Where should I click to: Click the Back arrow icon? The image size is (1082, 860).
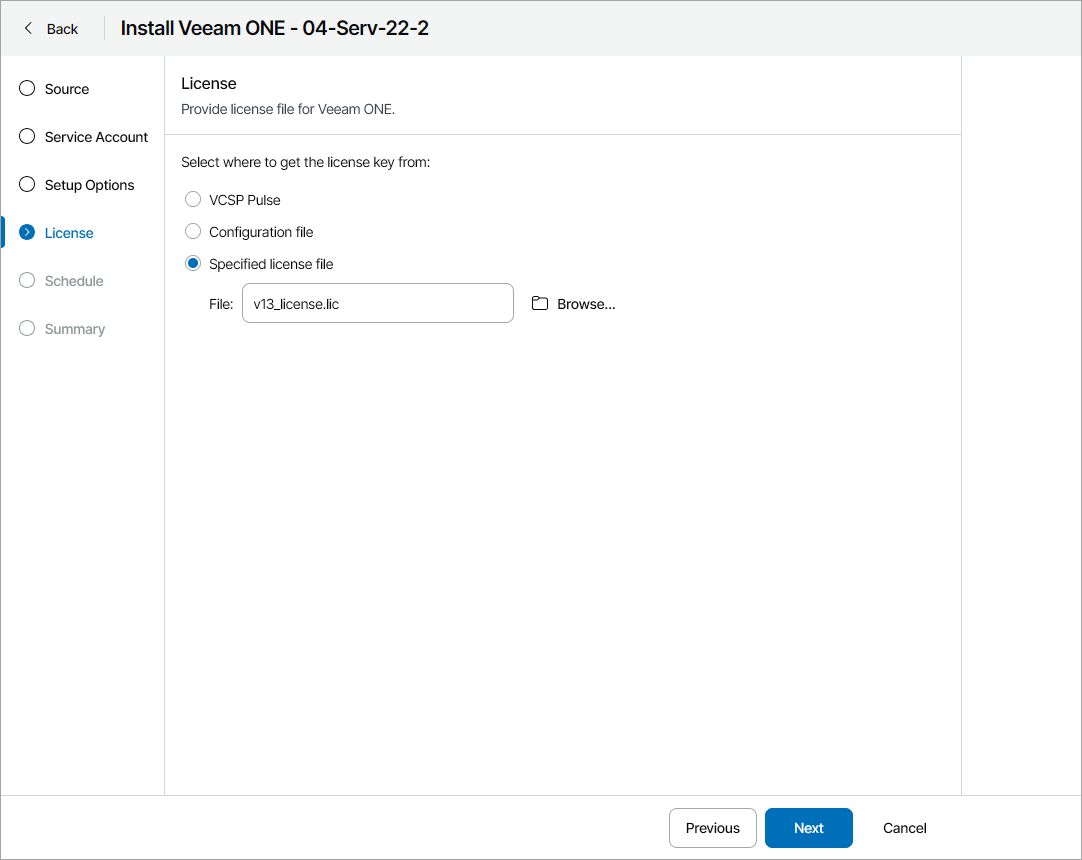coord(28,28)
